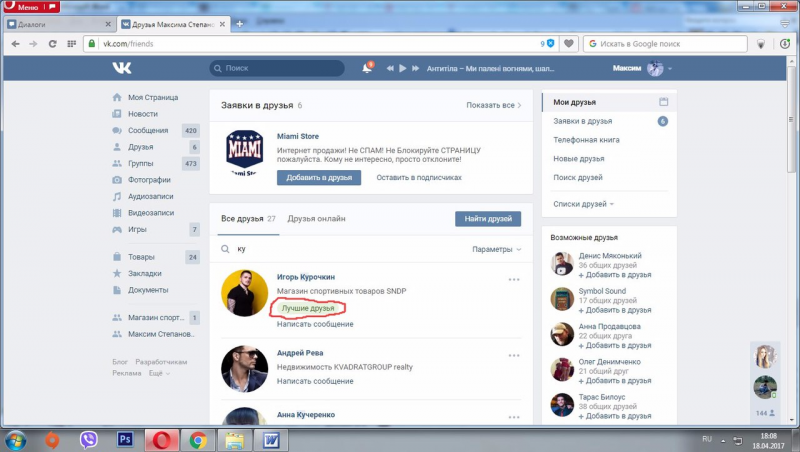Write message to Игорь Курочкин
The height and width of the screenshot is (452, 800).
[315, 324]
